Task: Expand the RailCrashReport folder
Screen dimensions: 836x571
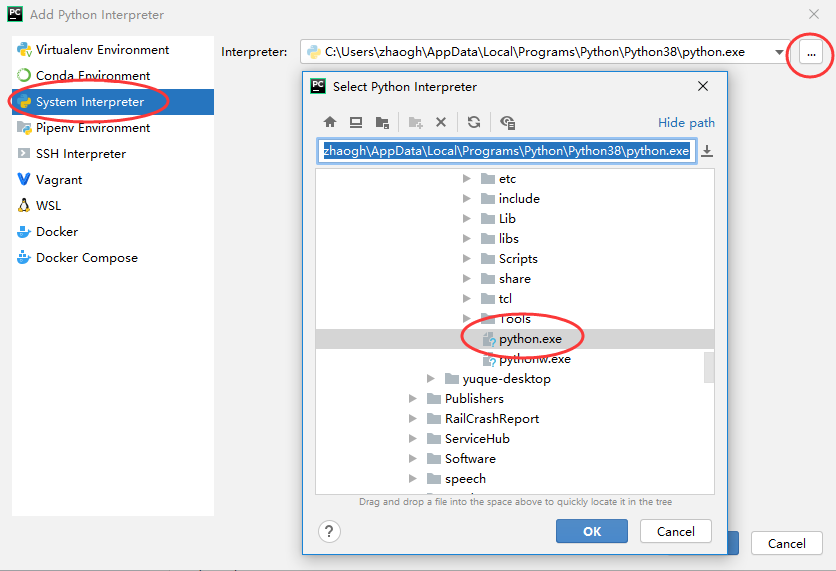Action: coord(413,419)
